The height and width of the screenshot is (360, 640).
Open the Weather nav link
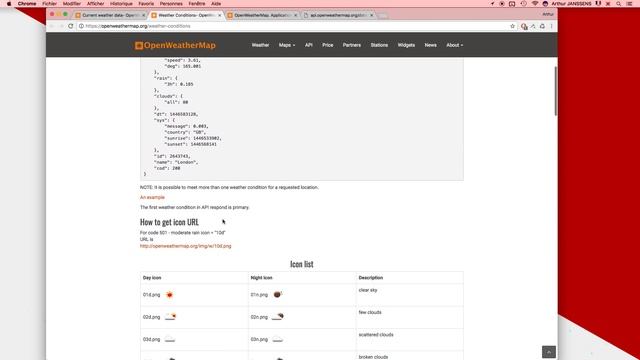260,45
